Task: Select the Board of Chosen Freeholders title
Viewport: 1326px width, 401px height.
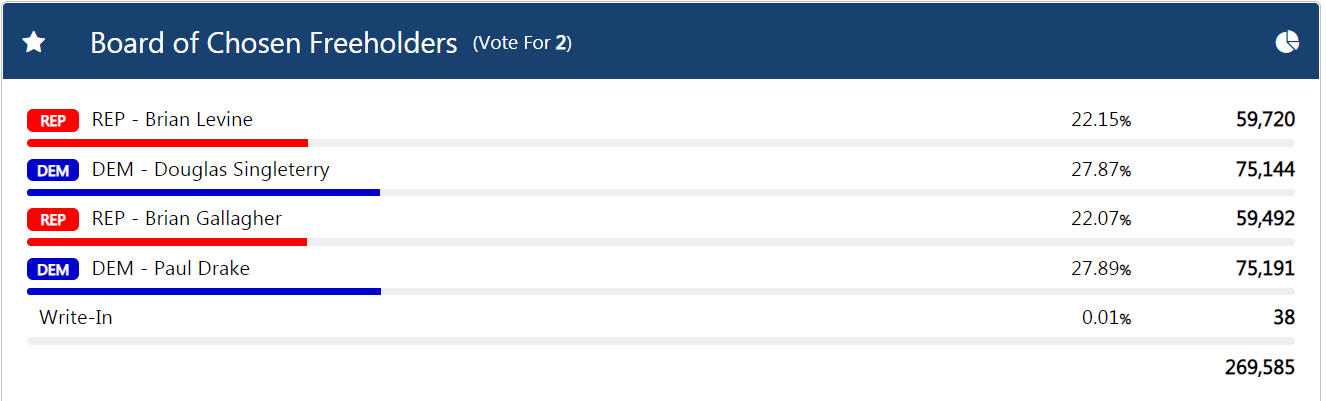Action: (x=273, y=43)
